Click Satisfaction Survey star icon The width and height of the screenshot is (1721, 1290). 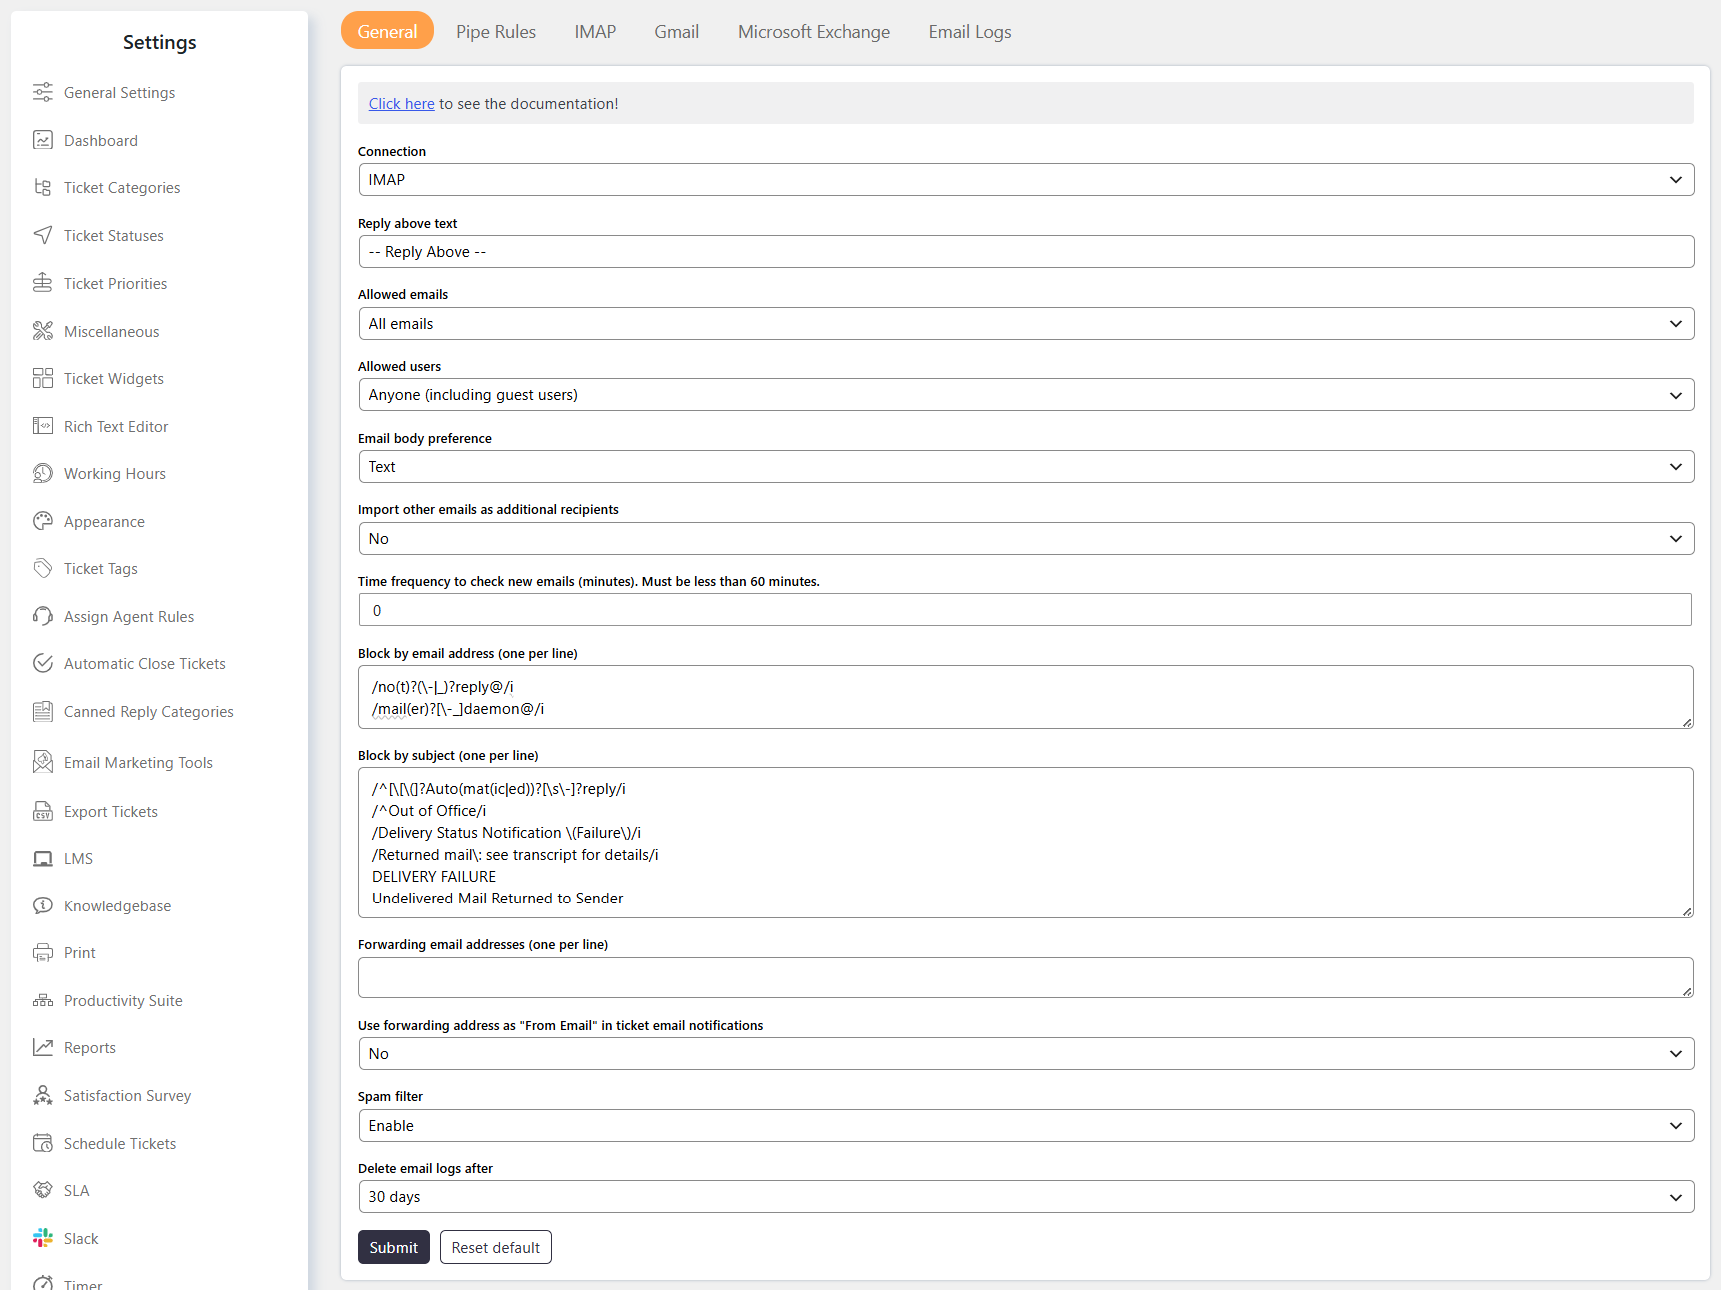point(42,1095)
